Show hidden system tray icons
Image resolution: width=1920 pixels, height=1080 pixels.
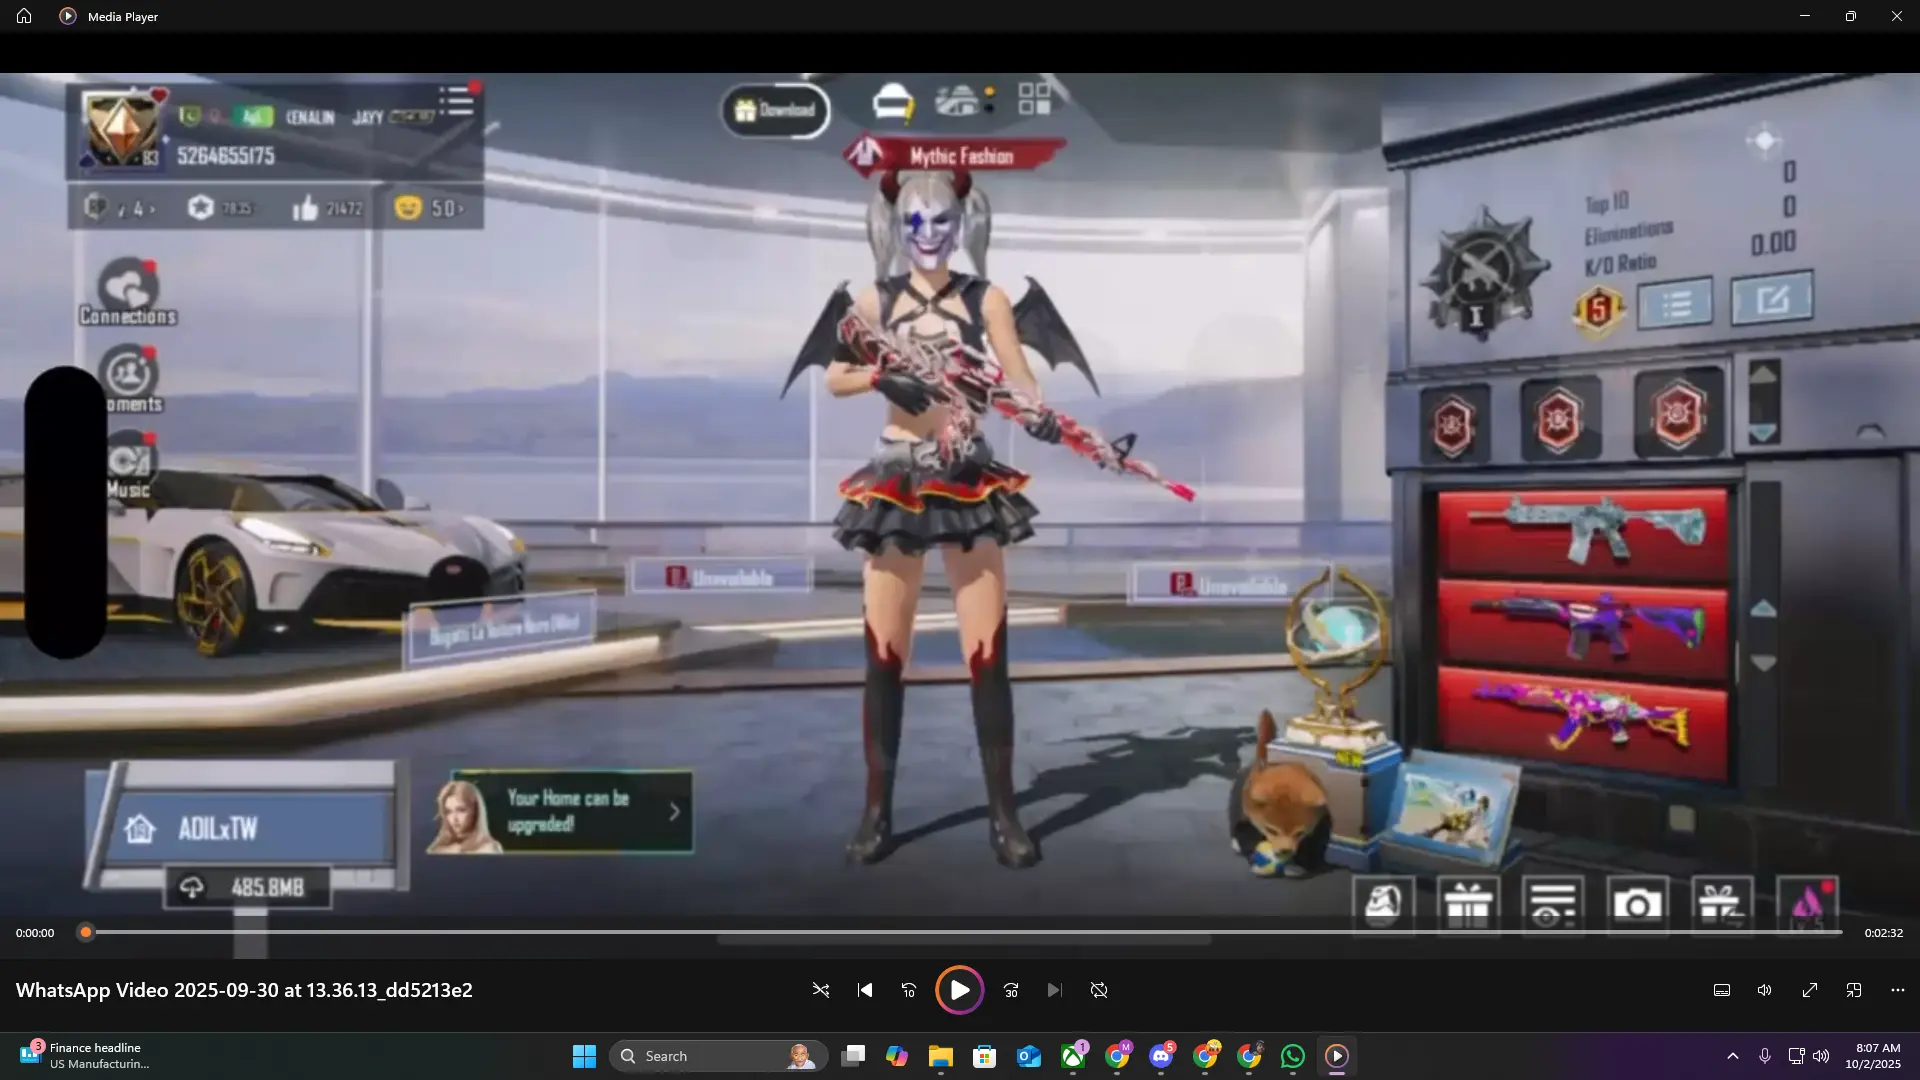coord(1733,1056)
